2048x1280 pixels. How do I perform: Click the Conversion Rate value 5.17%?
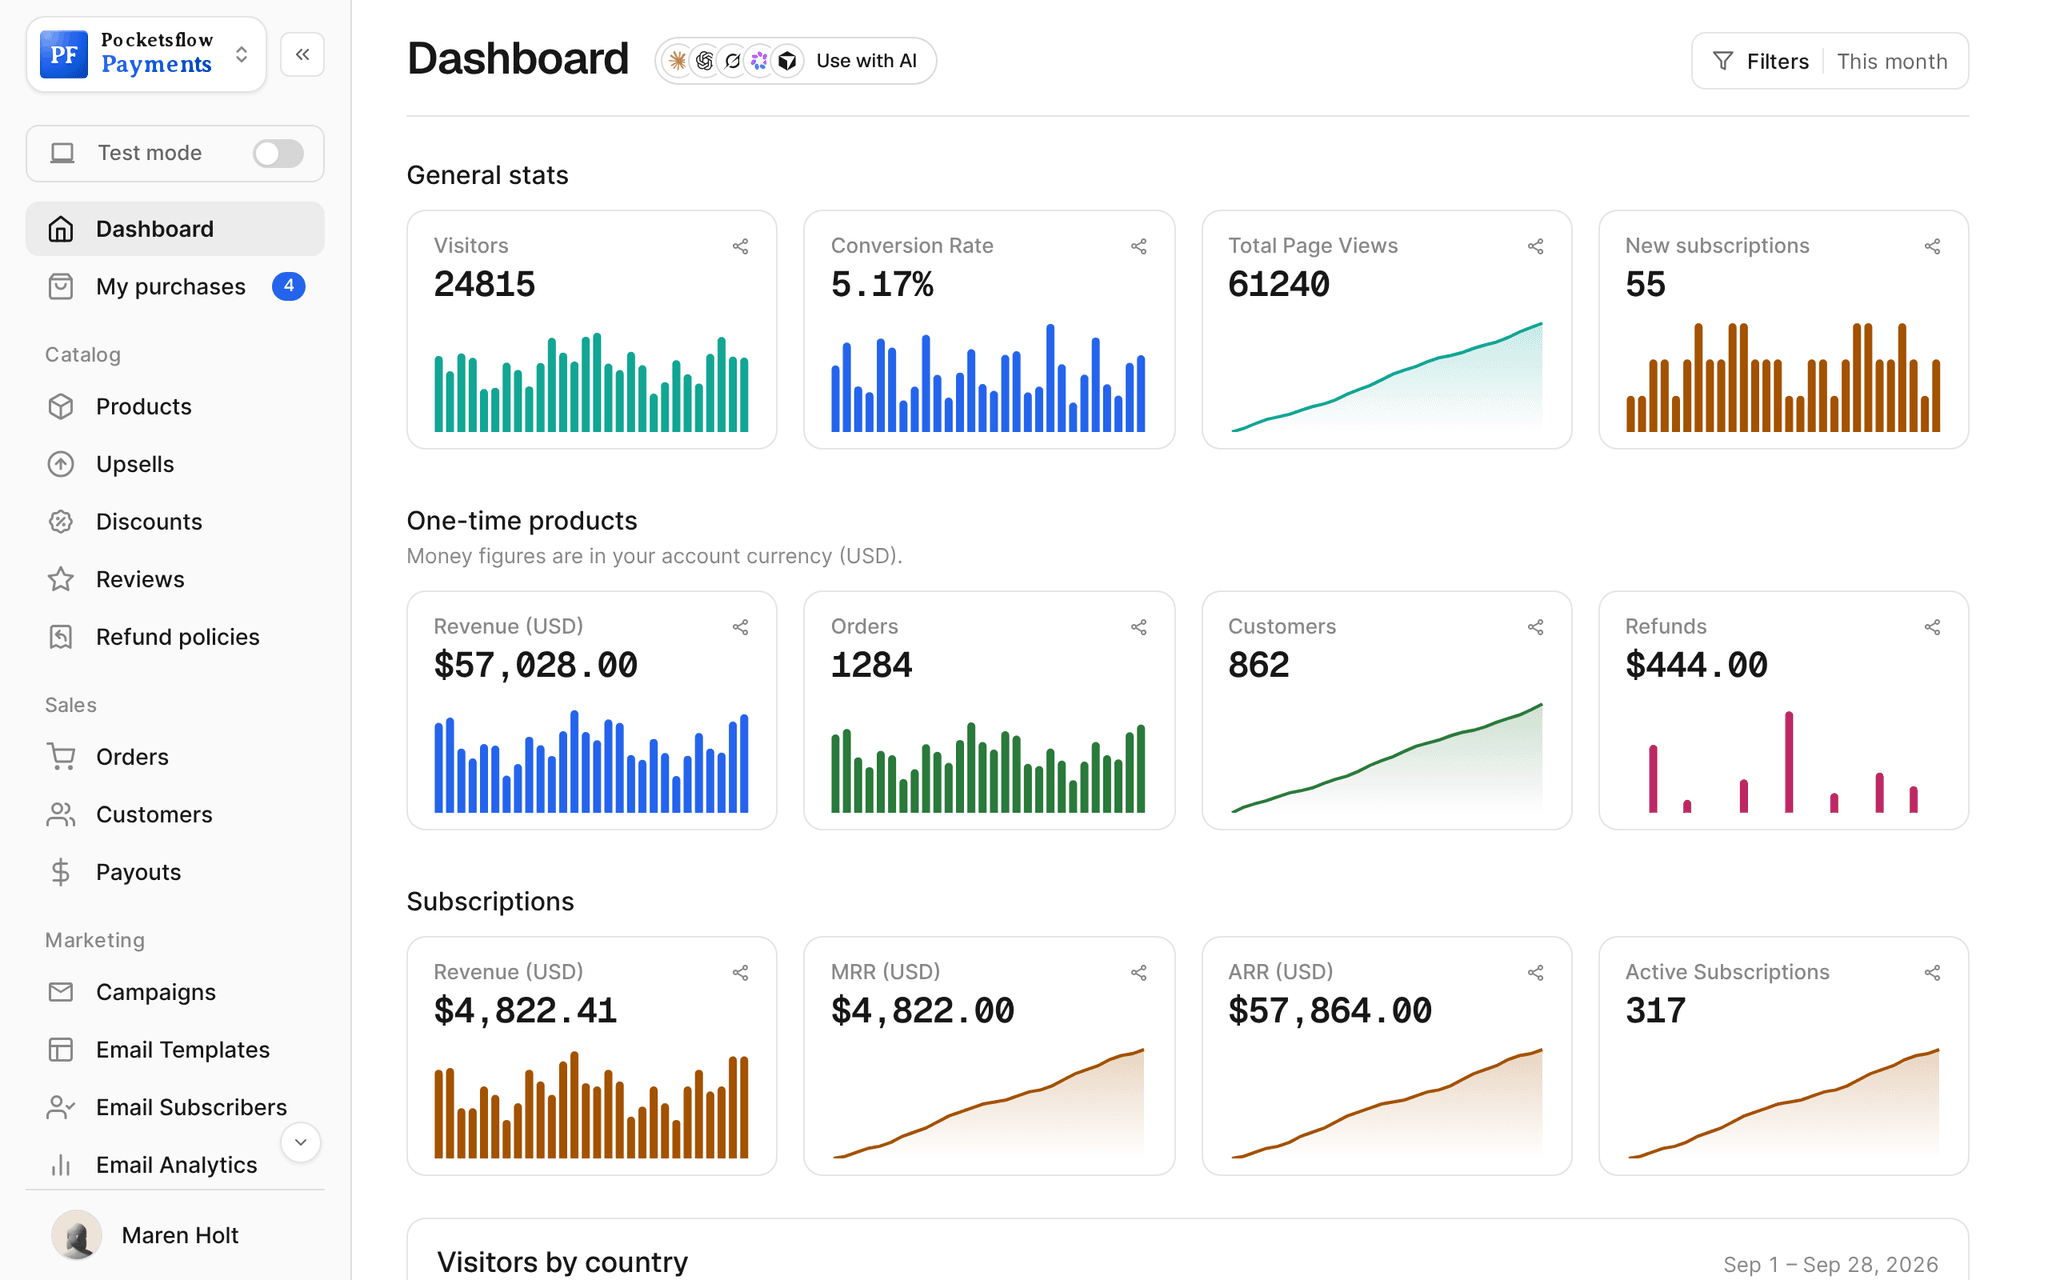point(882,285)
